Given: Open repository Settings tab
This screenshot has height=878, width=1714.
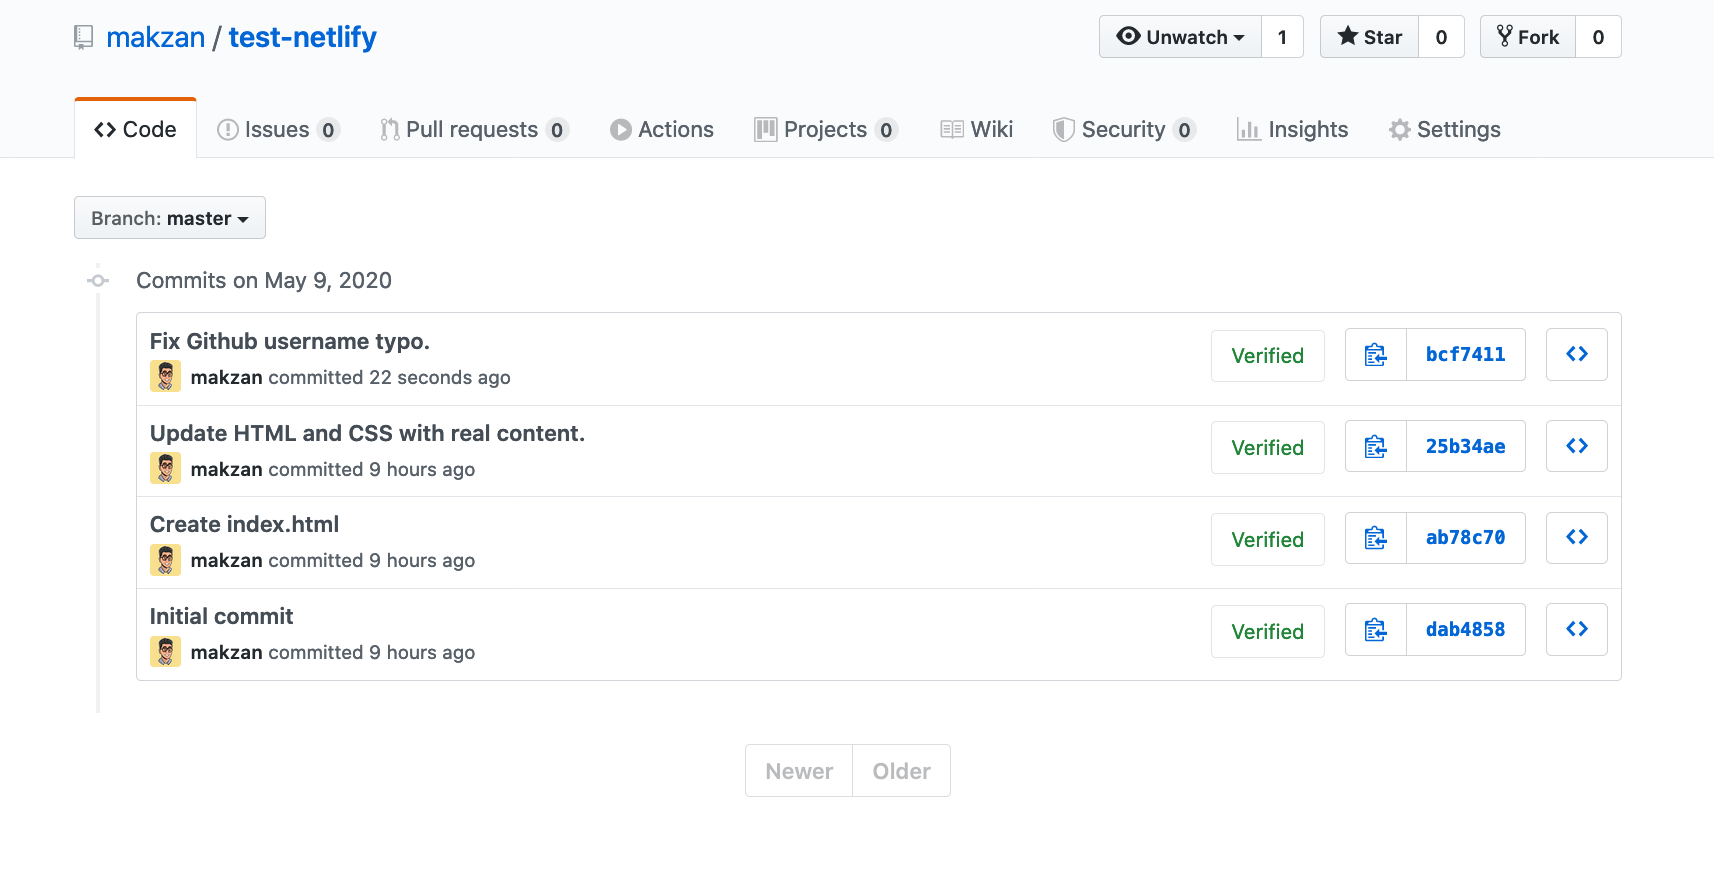Looking at the screenshot, I should click(1444, 129).
